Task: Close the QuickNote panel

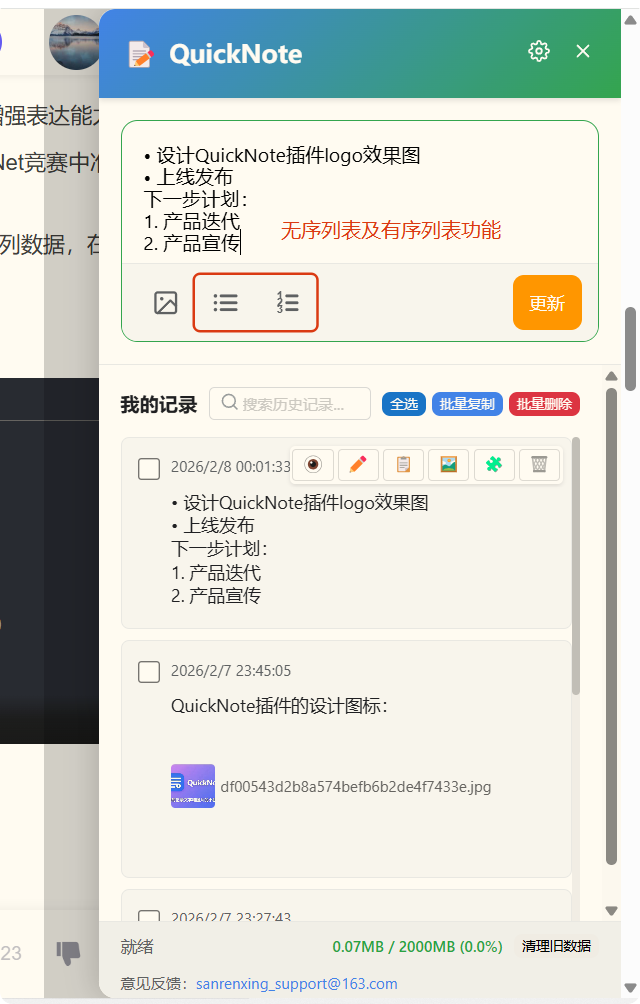Action: coord(582,51)
